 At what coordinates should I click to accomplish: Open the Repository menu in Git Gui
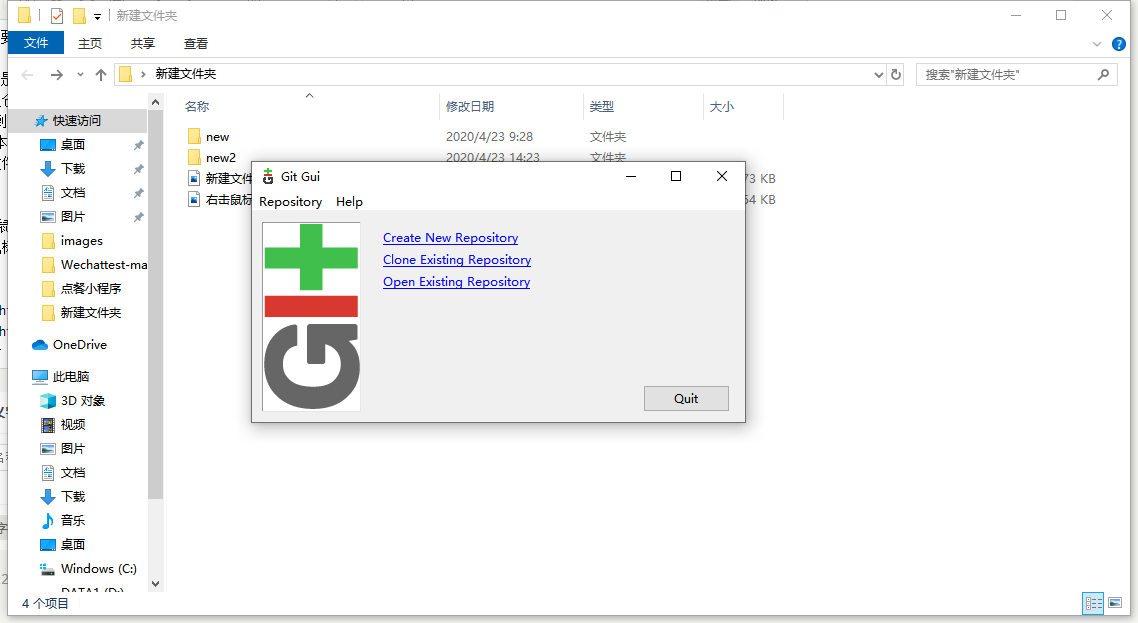pyautogui.click(x=290, y=202)
